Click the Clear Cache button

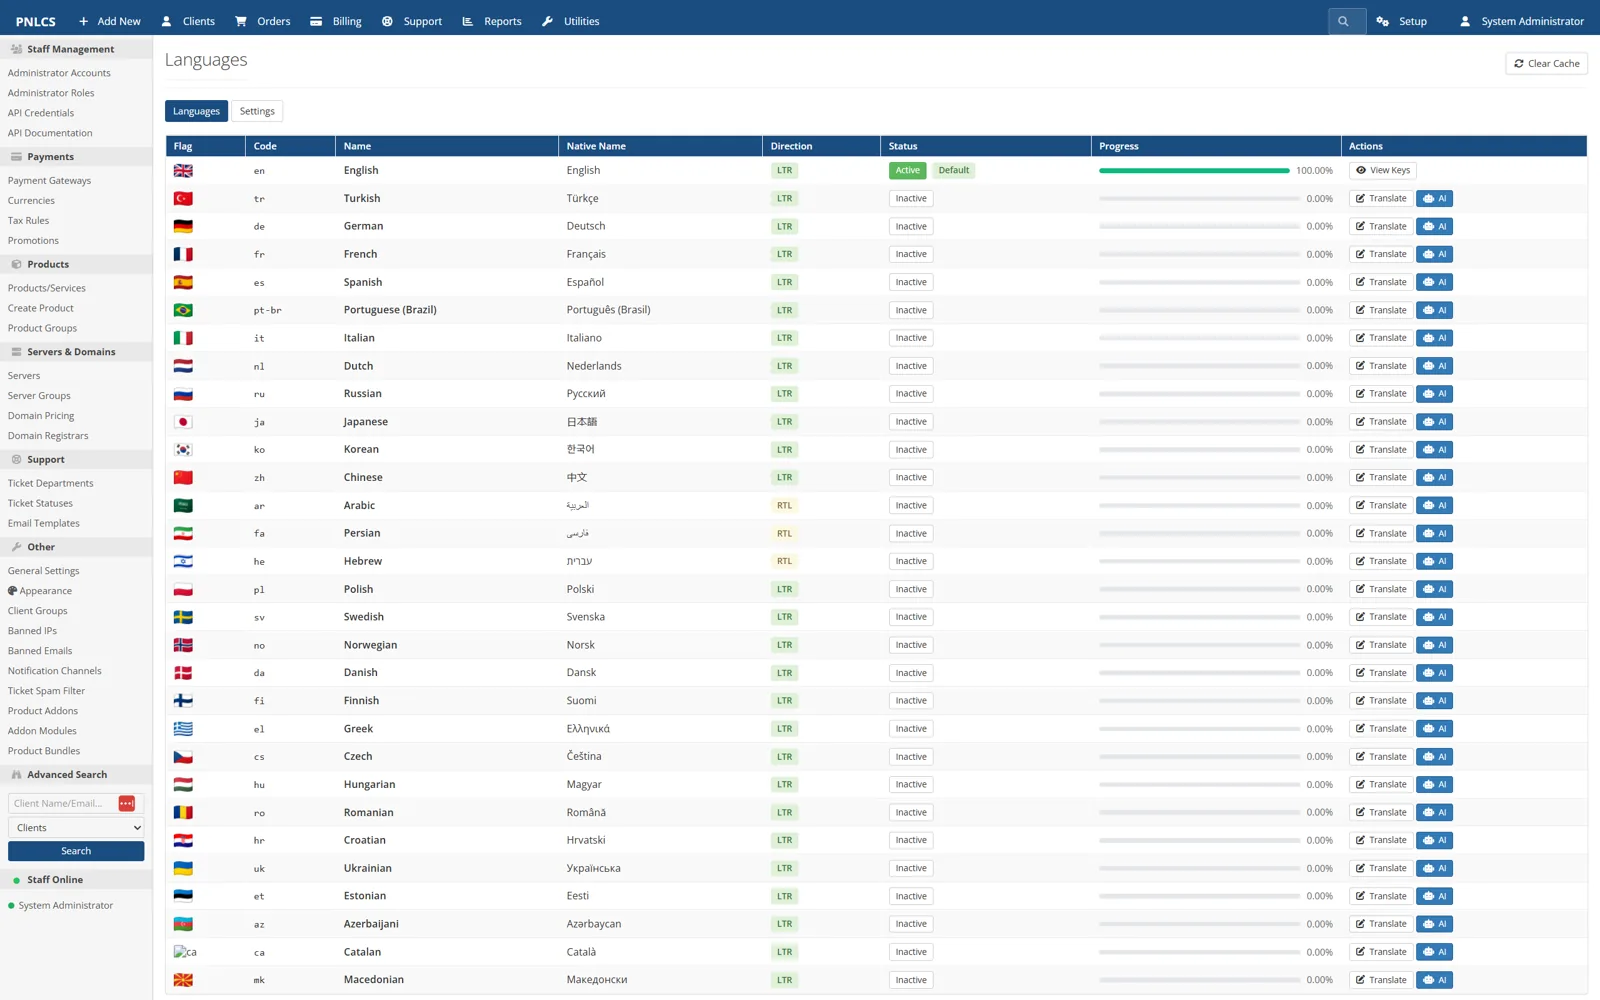1546,63
